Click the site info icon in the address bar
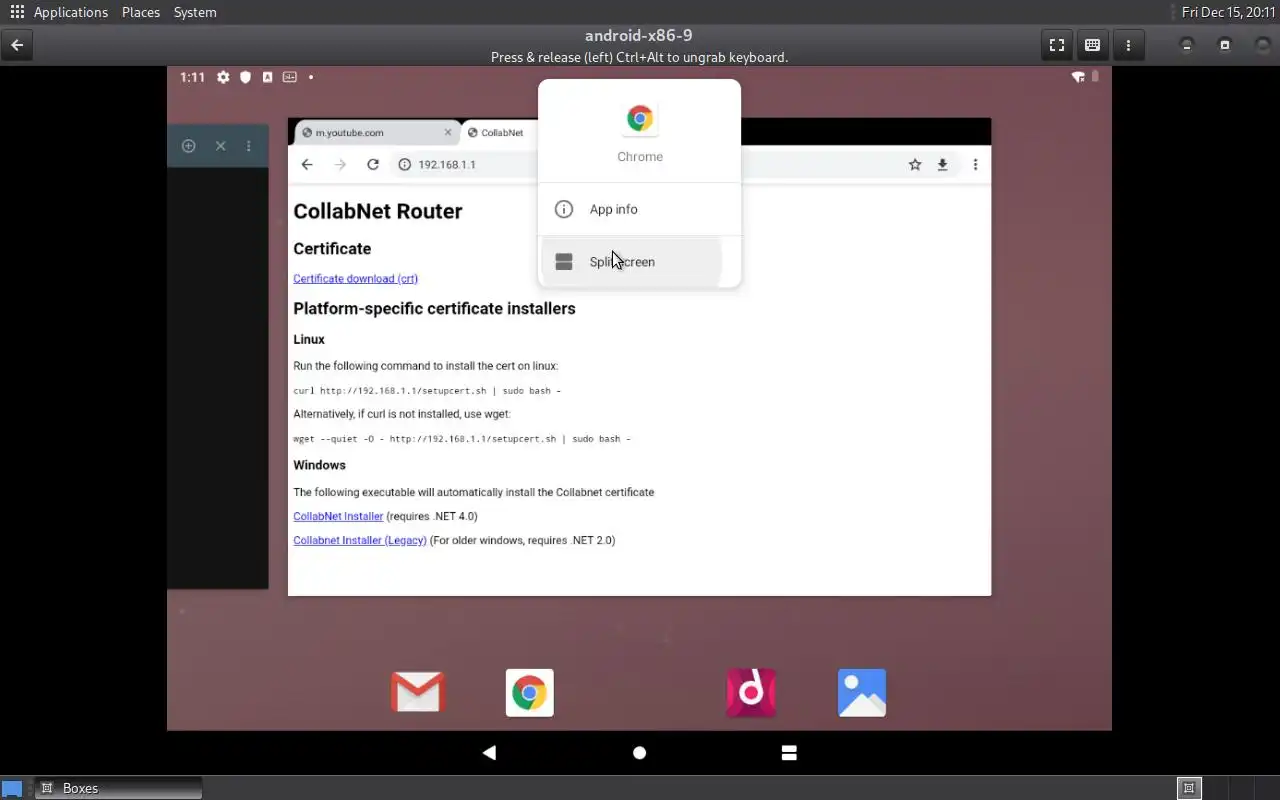1280x800 pixels. click(405, 165)
